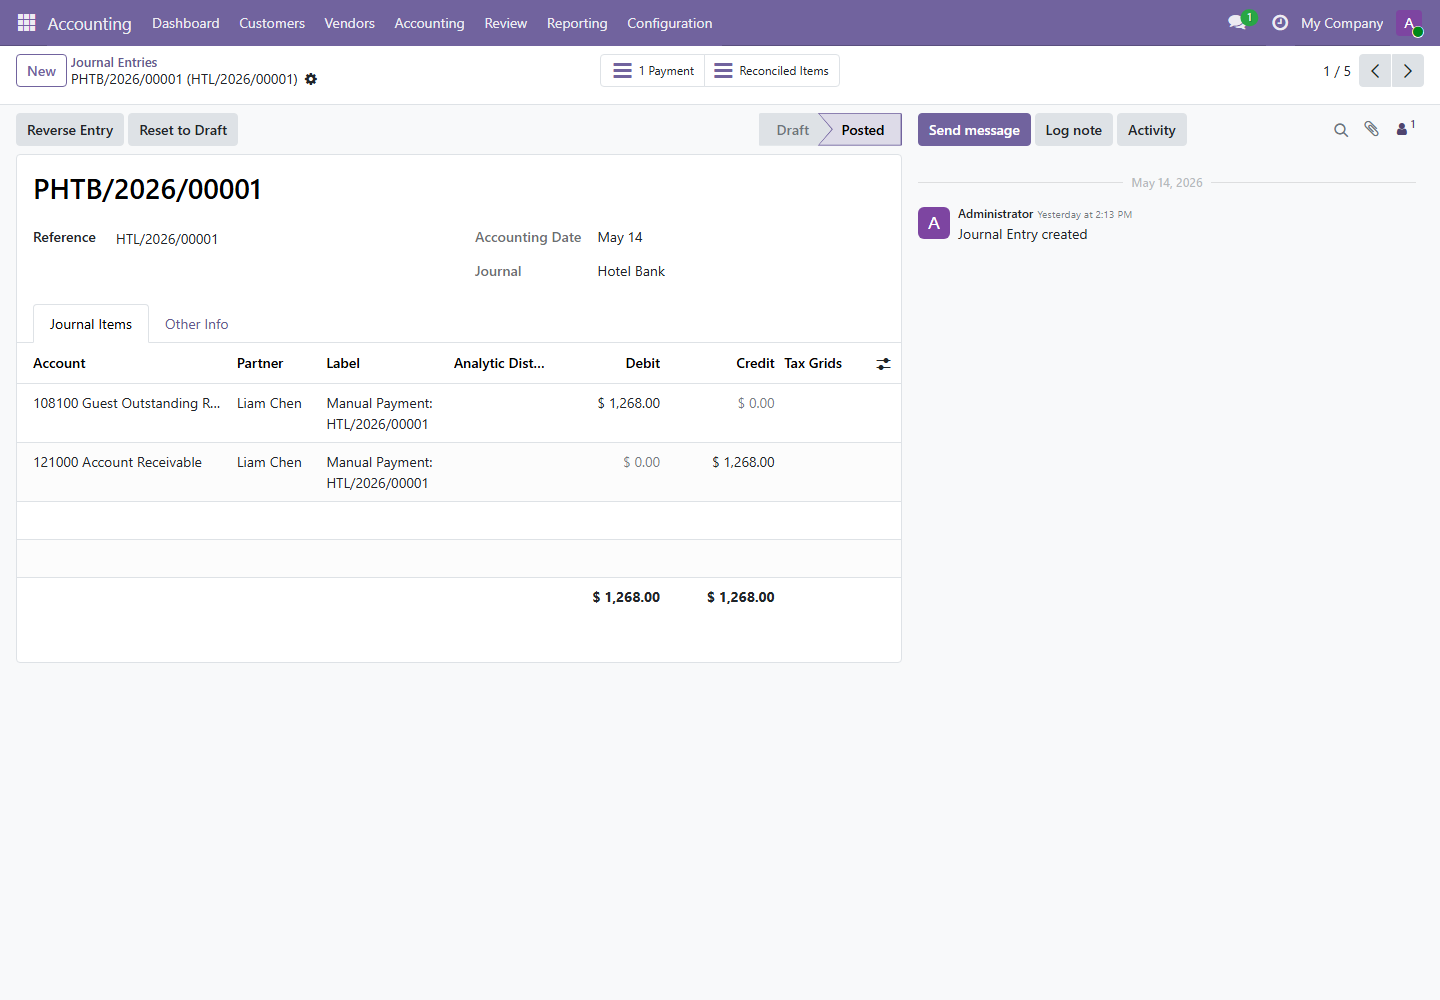Open the Customers menu

[x=272, y=23]
